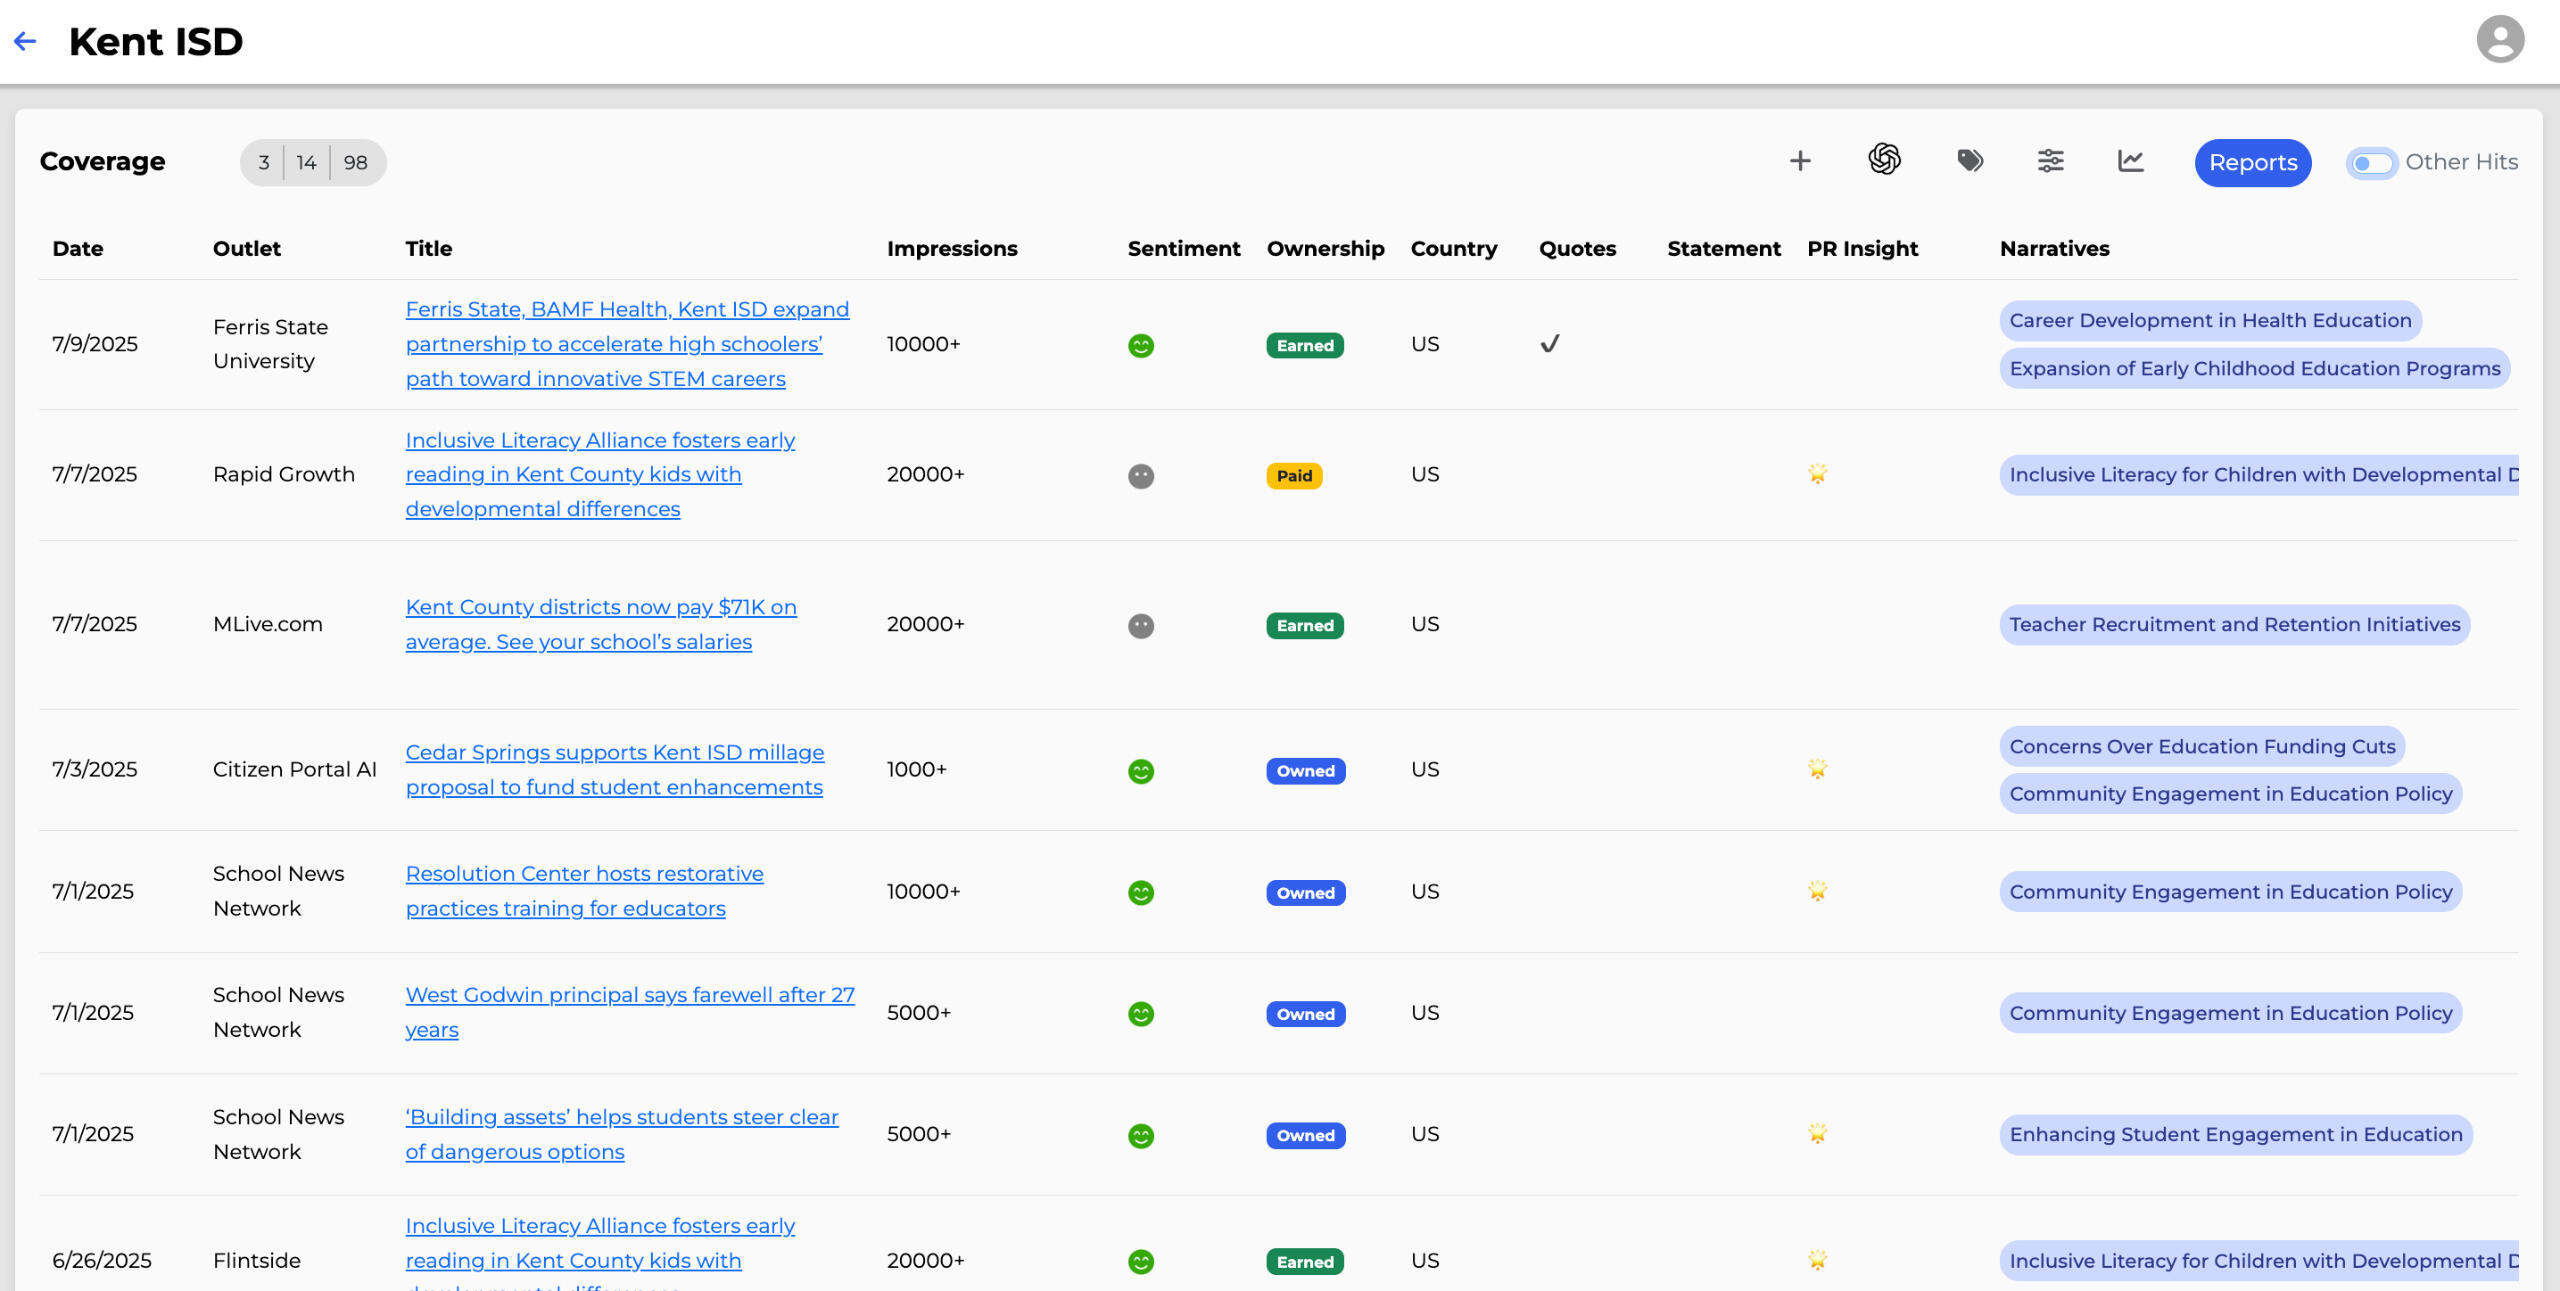Go back using the blue arrow

click(25, 41)
